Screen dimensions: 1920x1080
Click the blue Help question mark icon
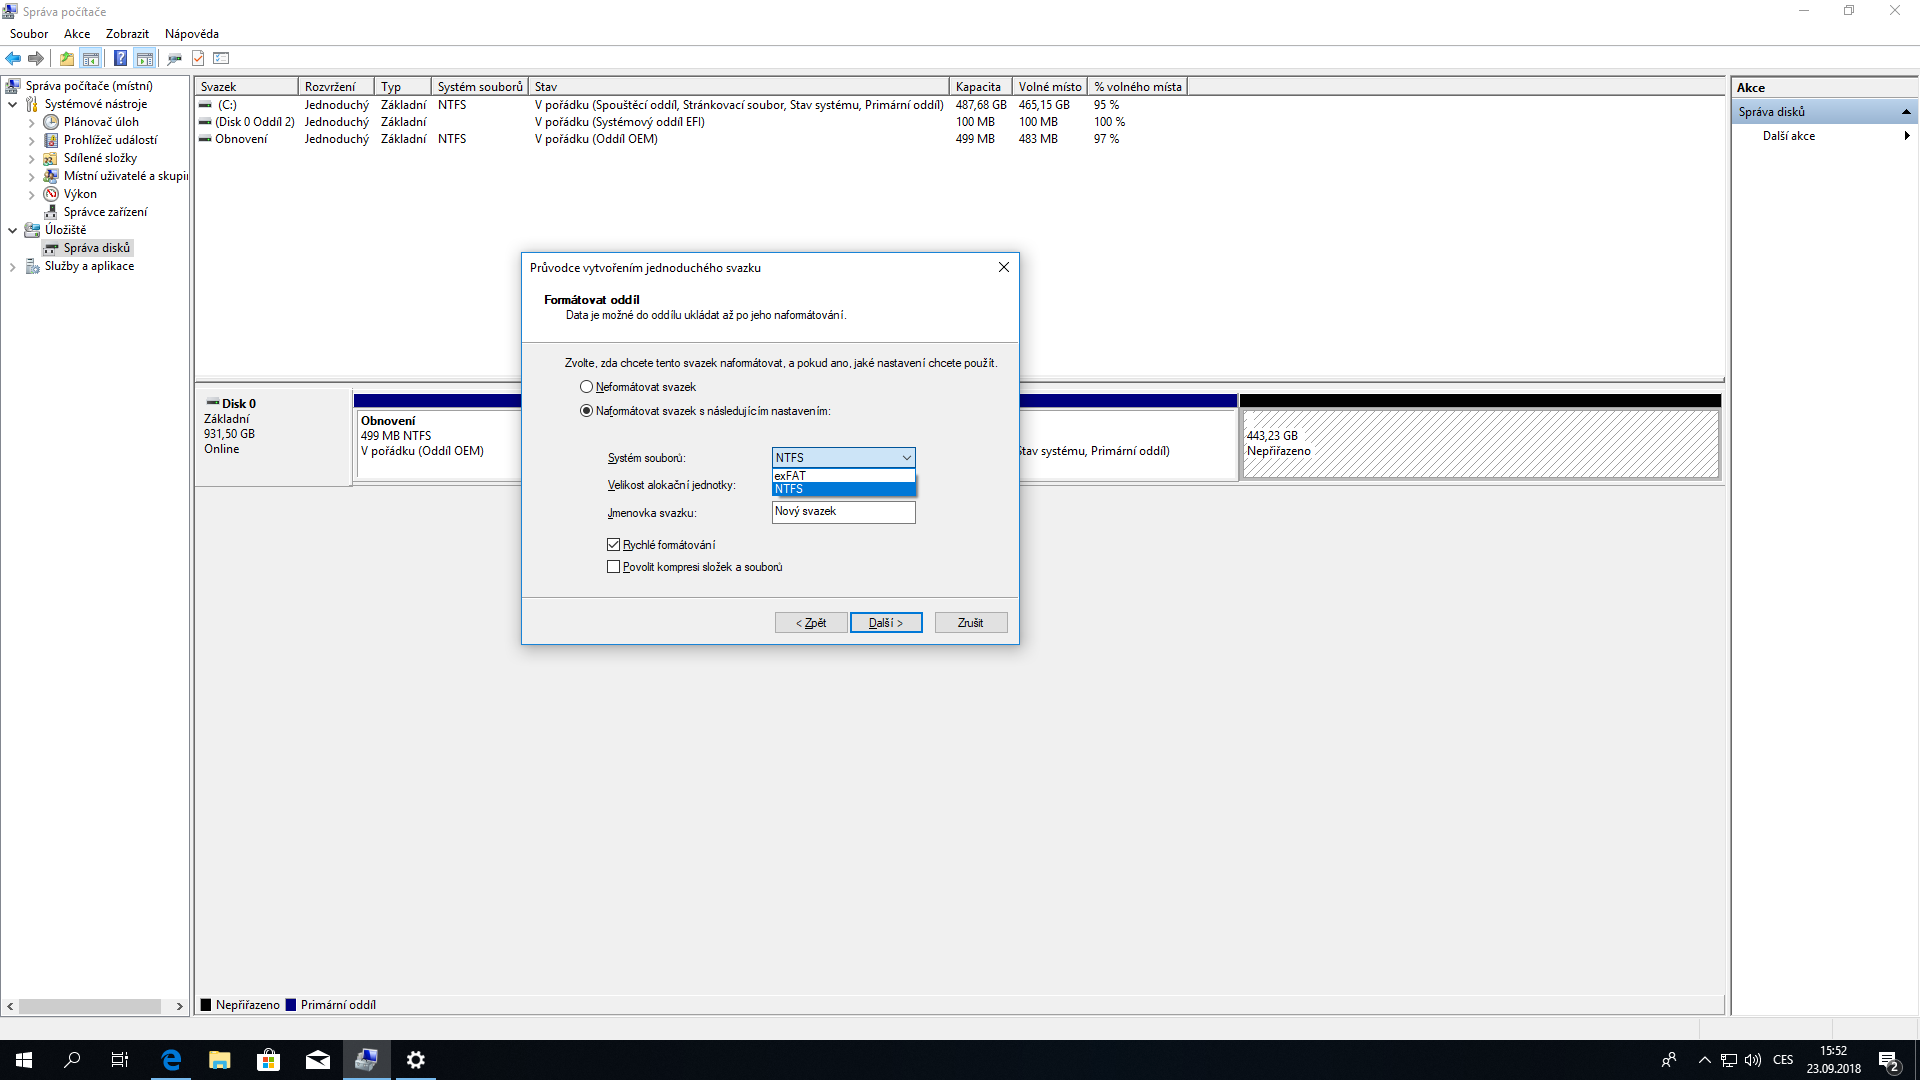(120, 58)
